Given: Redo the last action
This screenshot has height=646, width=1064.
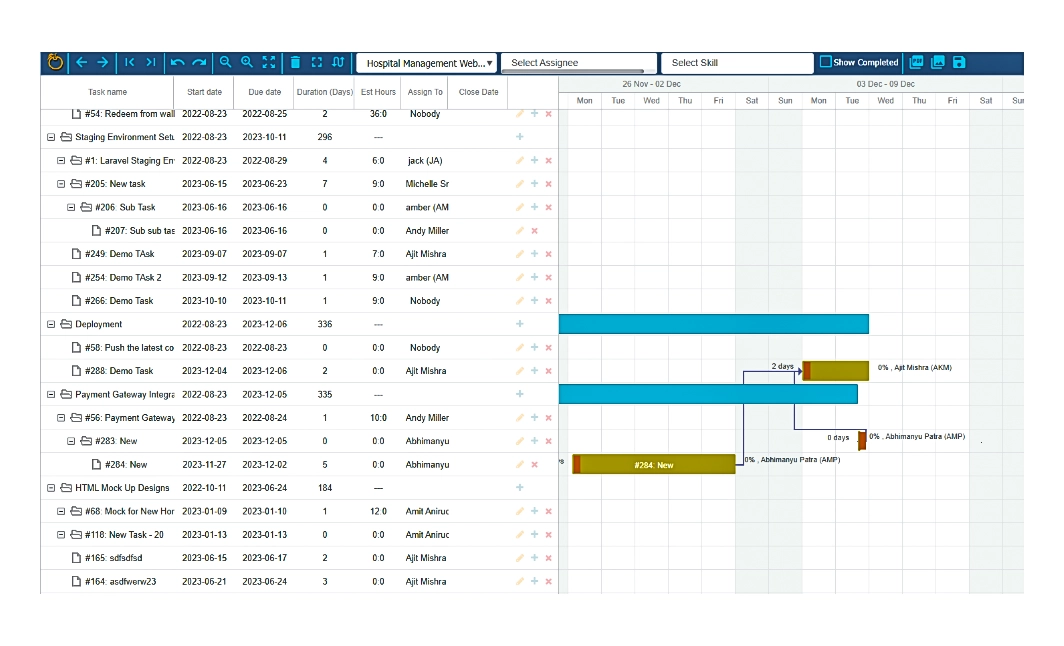Looking at the screenshot, I should (200, 62).
